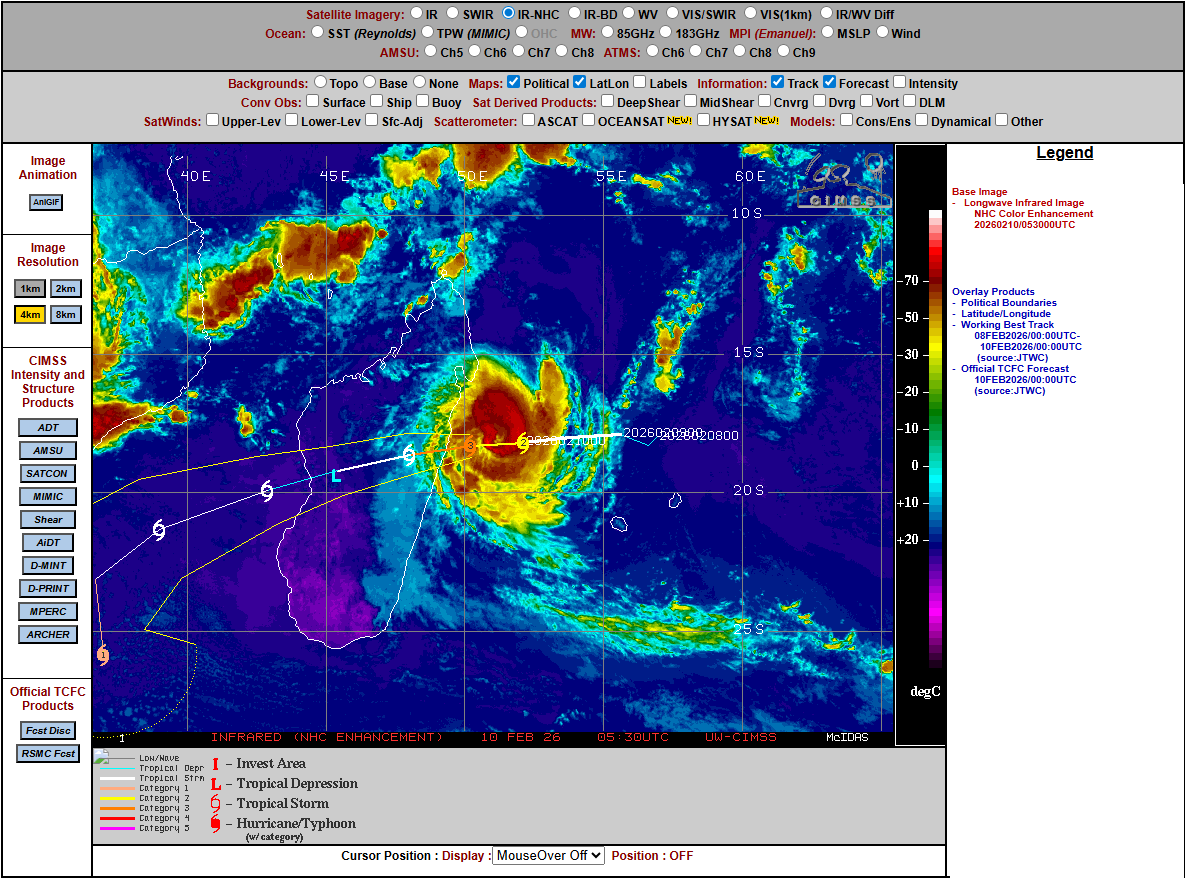Enable the Intensity information checkbox
This screenshot has width=1185, height=878.
[x=899, y=82]
